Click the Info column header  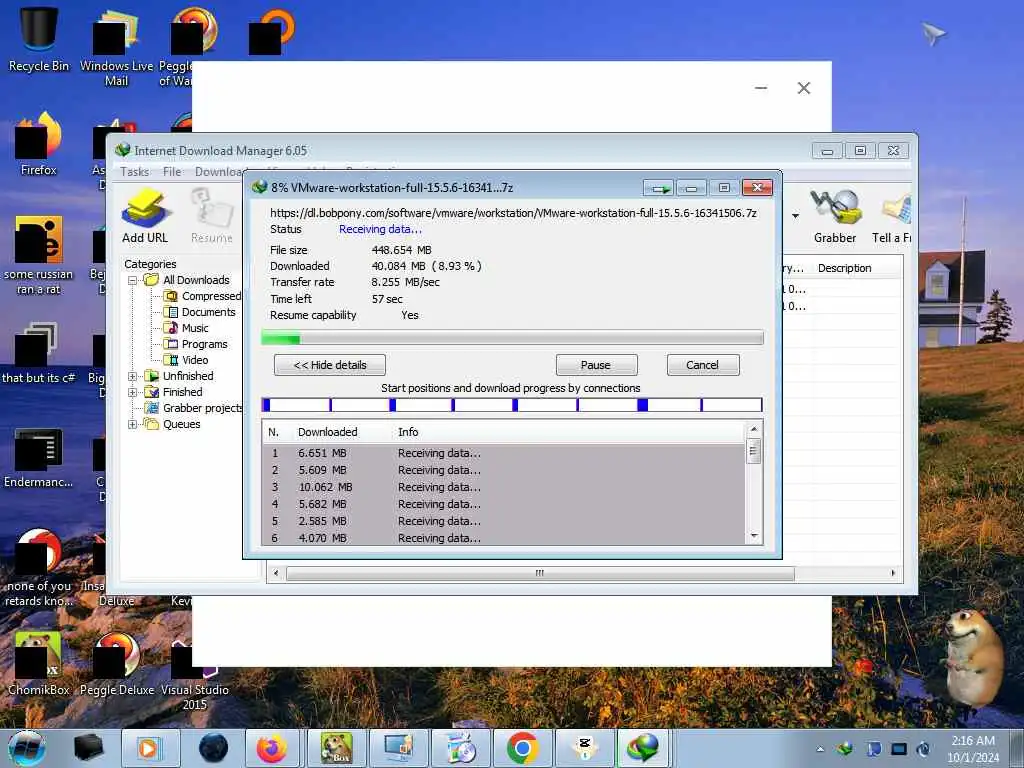(x=408, y=432)
